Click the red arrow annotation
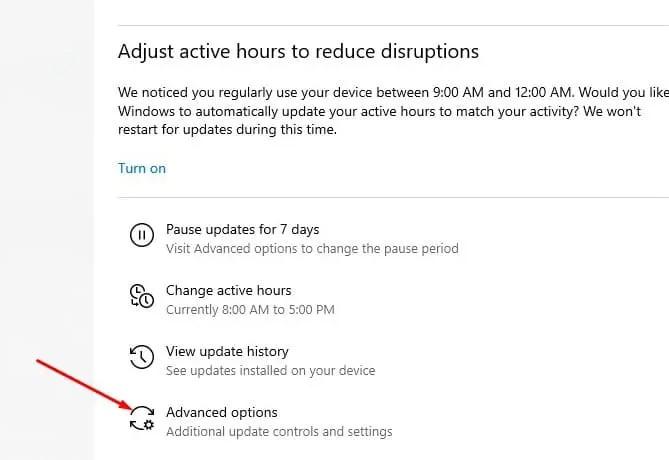This screenshot has width=669, height=460. (x=85, y=384)
